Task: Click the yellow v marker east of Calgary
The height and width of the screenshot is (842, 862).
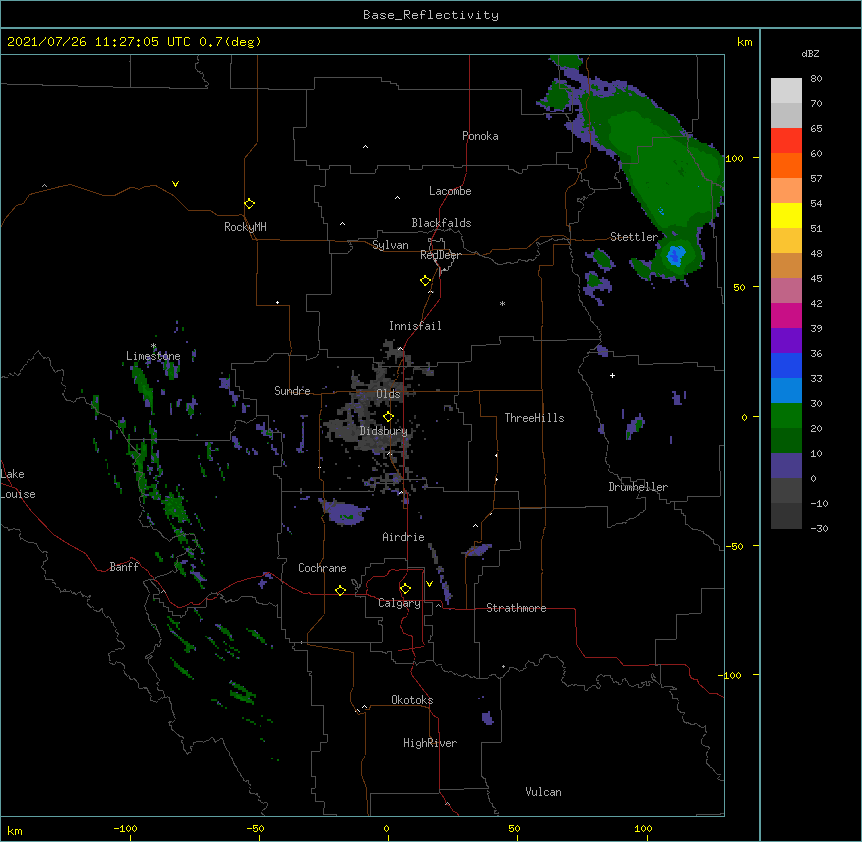Action: pyautogui.click(x=429, y=584)
